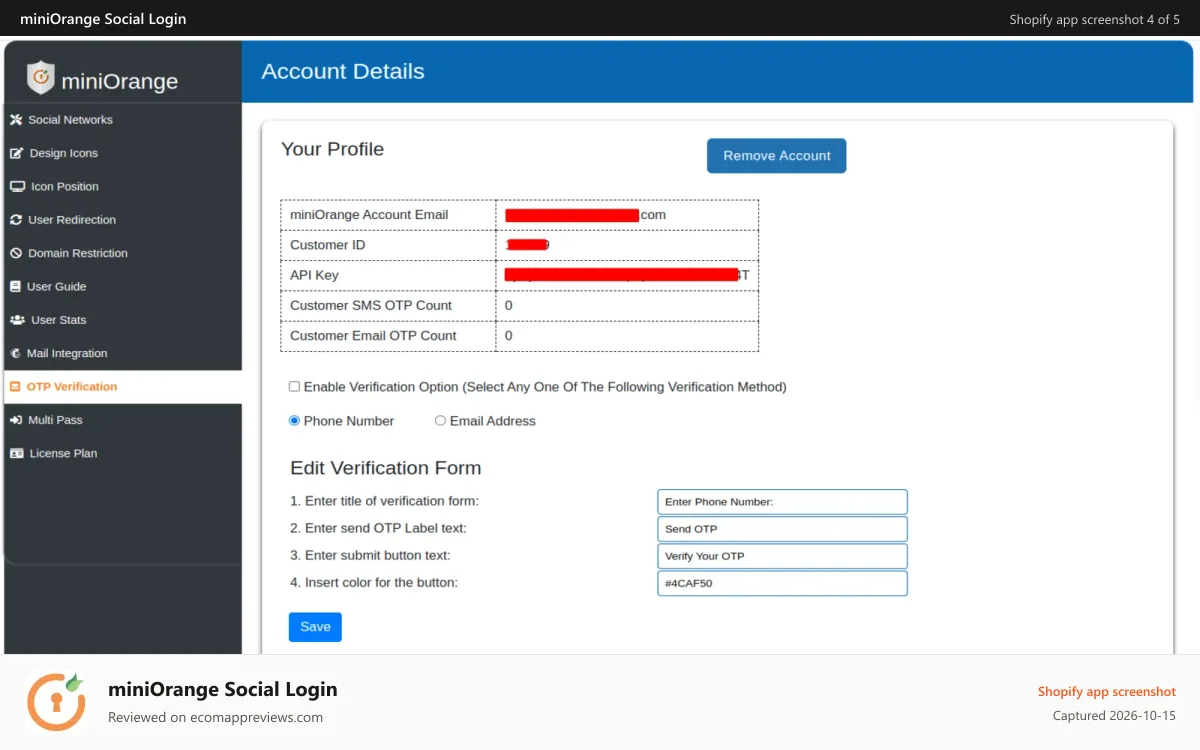Image resolution: width=1200 pixels, height=750 pixels.
Task: Click the OTP Verification orange icon
Action: point(15,387)
